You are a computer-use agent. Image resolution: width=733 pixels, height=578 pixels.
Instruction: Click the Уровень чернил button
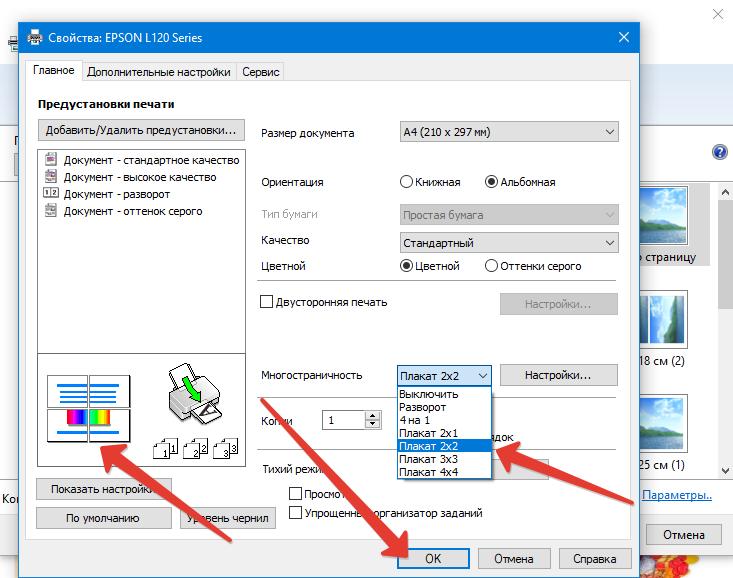point(228,518)
